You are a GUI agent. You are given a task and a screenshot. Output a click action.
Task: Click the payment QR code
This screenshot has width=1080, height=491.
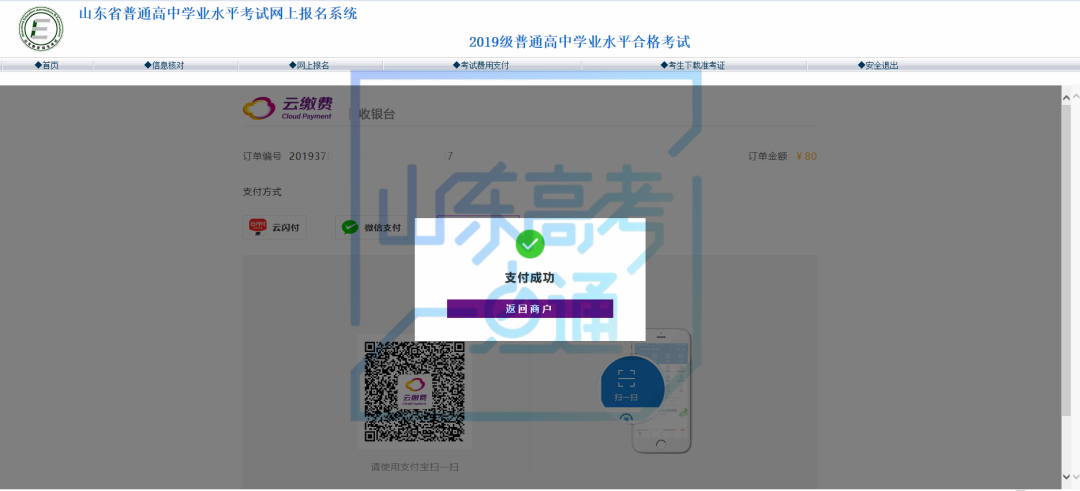[414, 391]
